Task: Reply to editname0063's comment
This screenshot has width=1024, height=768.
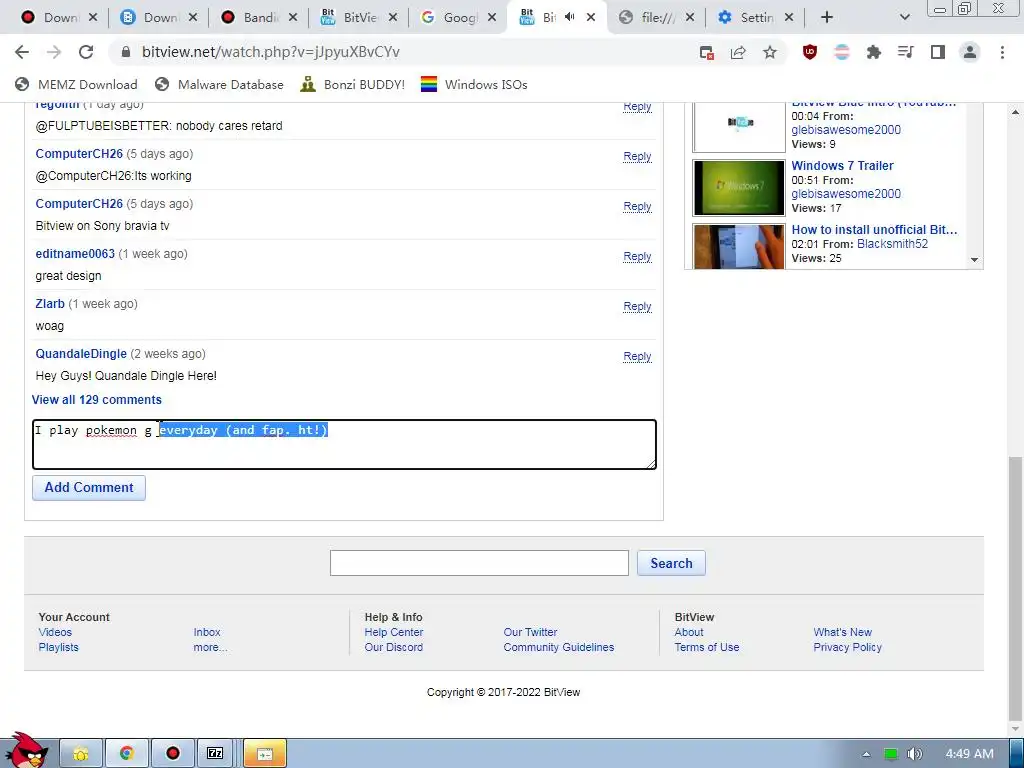Action: point(637,256)
